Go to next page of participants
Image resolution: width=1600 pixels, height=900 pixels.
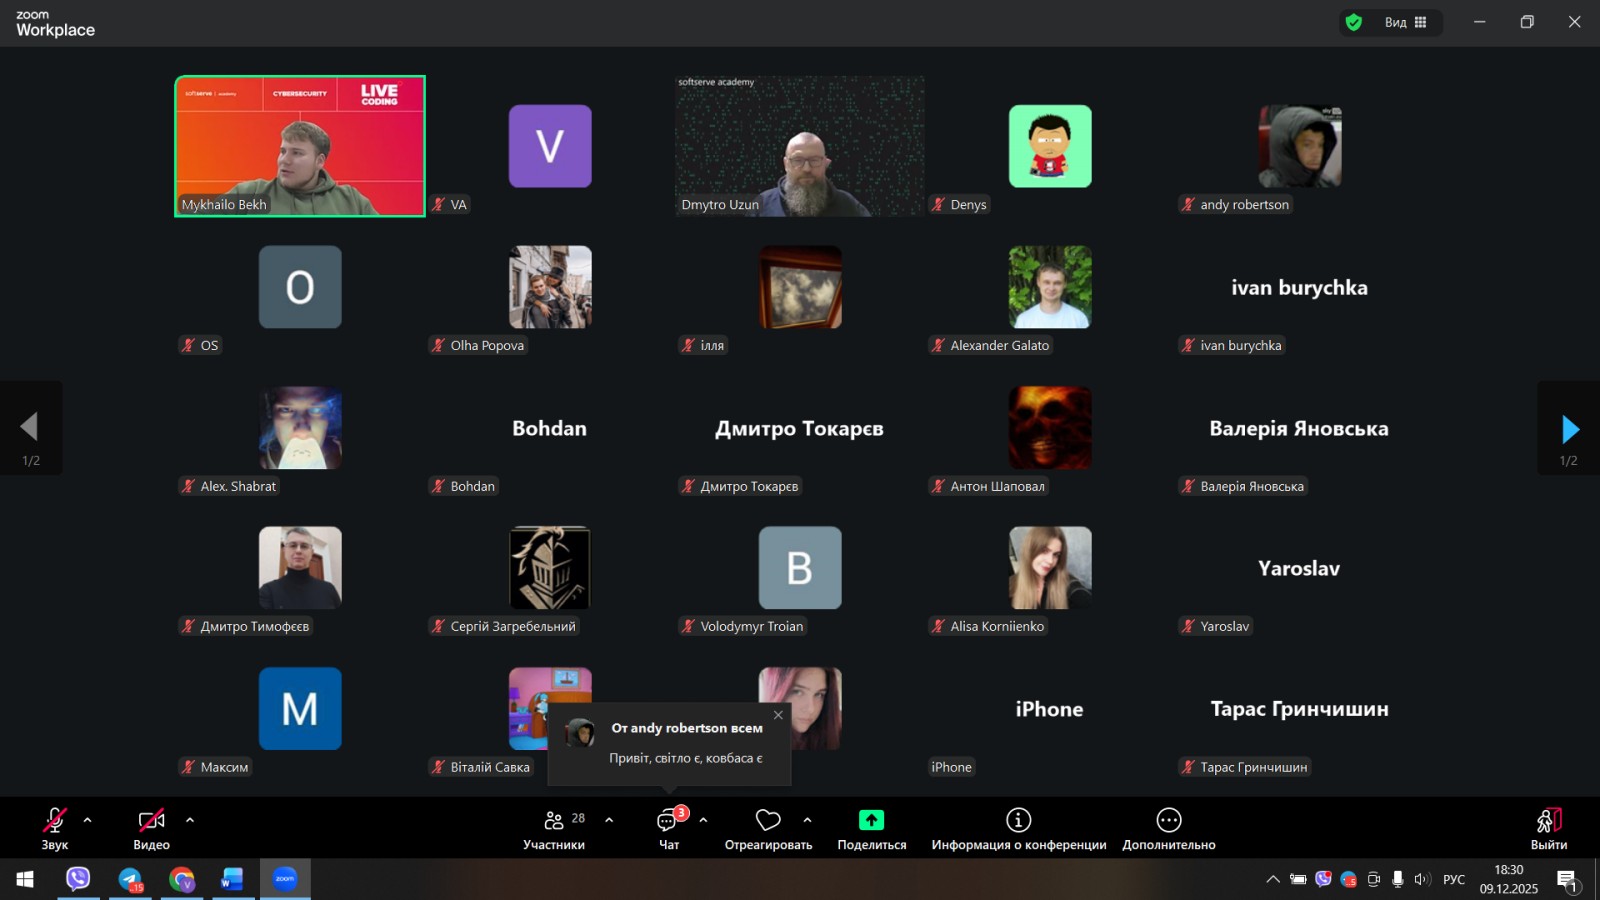point(1569,429)
